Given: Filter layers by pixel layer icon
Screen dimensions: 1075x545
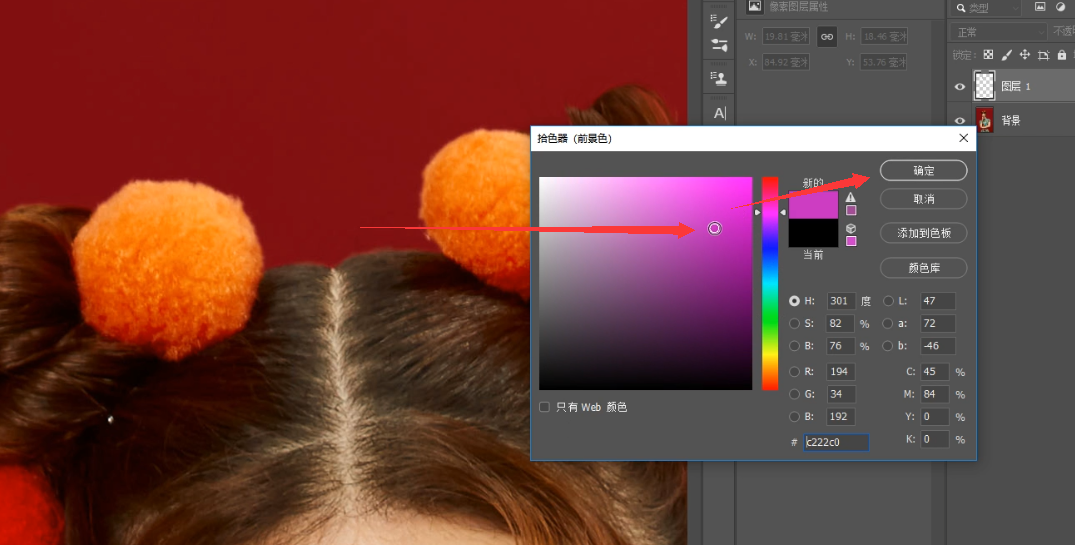Looking at the screenshot, I should [x=1040, y=7].
